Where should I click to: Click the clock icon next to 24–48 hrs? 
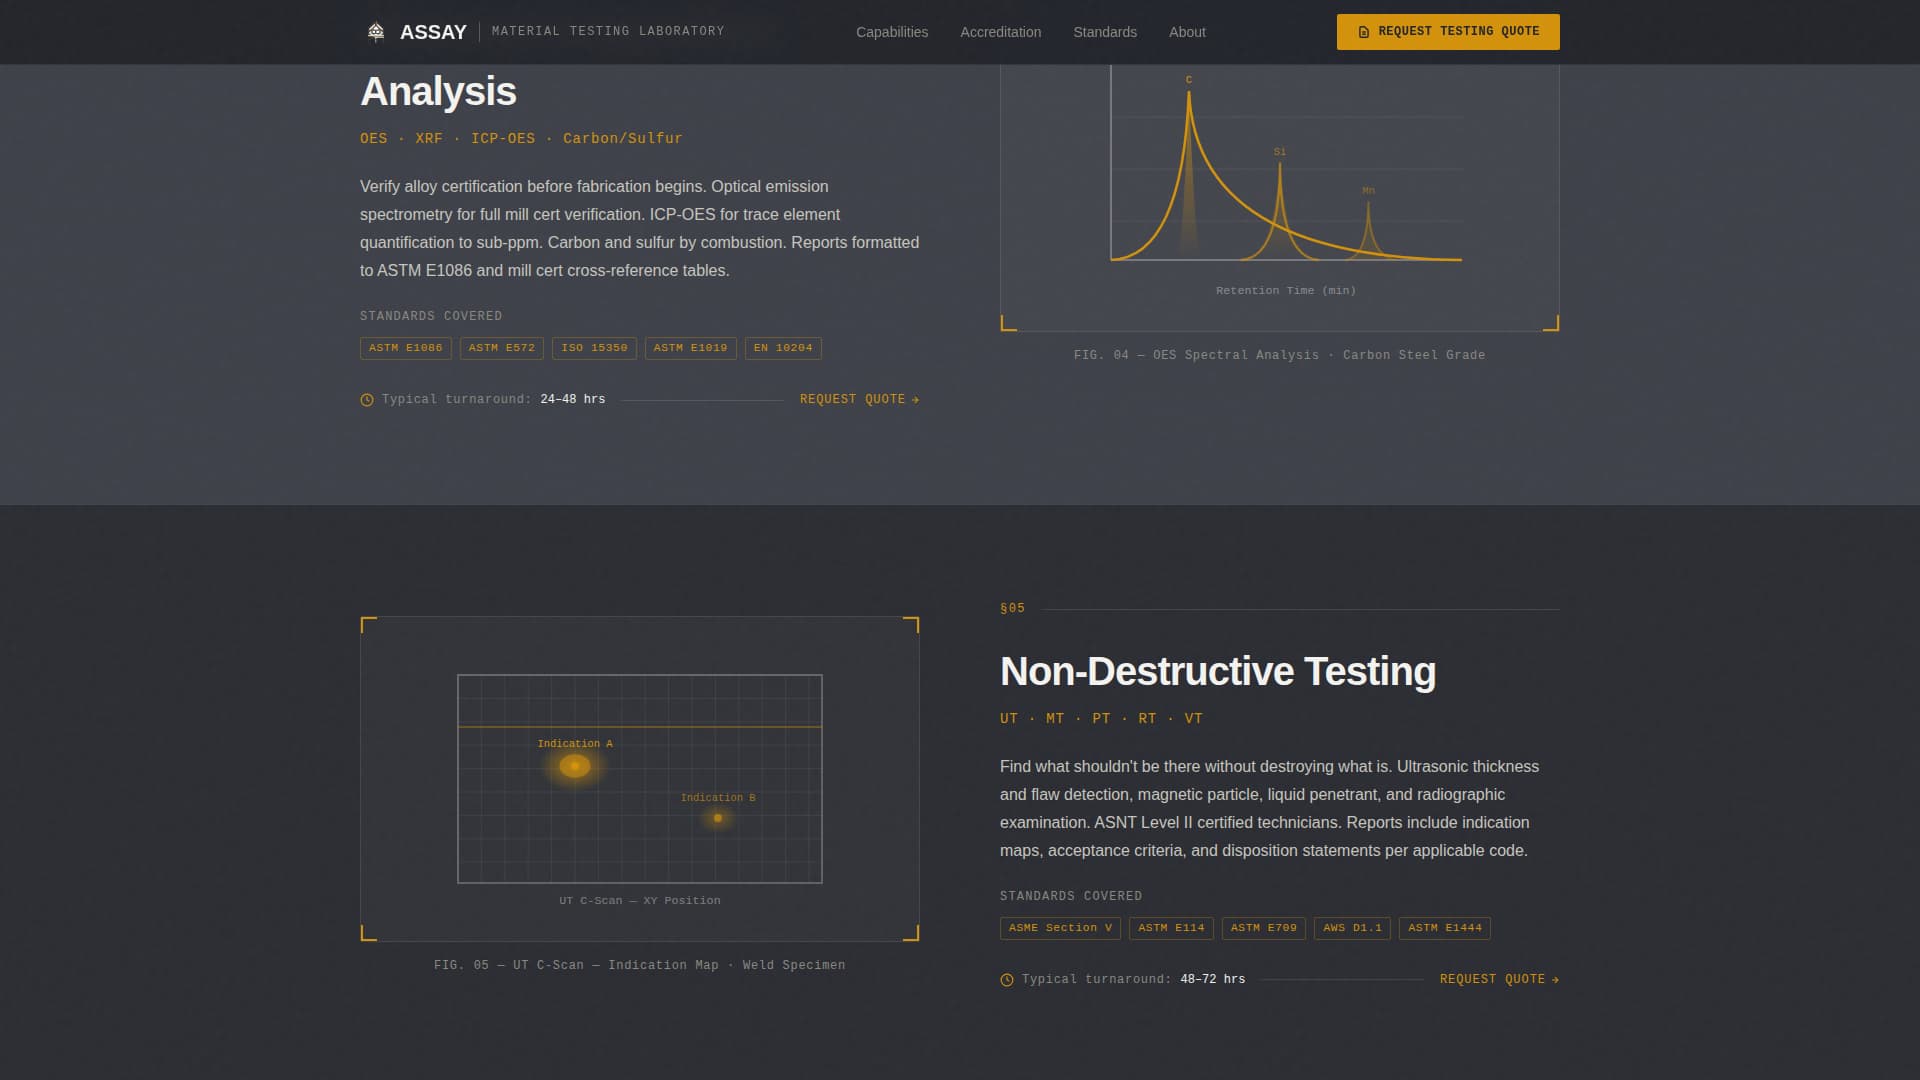pyautogui.click(x=365, y=399)
